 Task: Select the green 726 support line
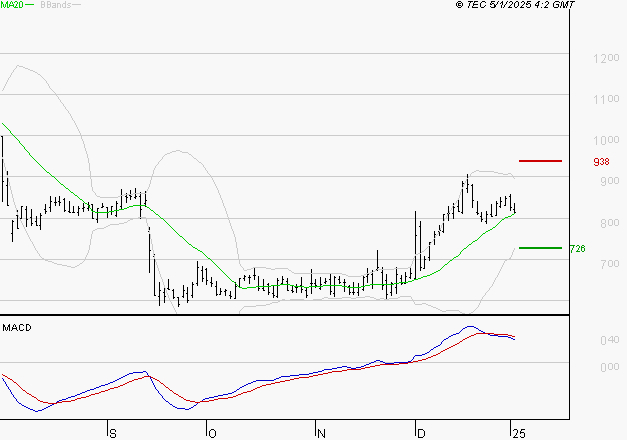pos(540,247)
